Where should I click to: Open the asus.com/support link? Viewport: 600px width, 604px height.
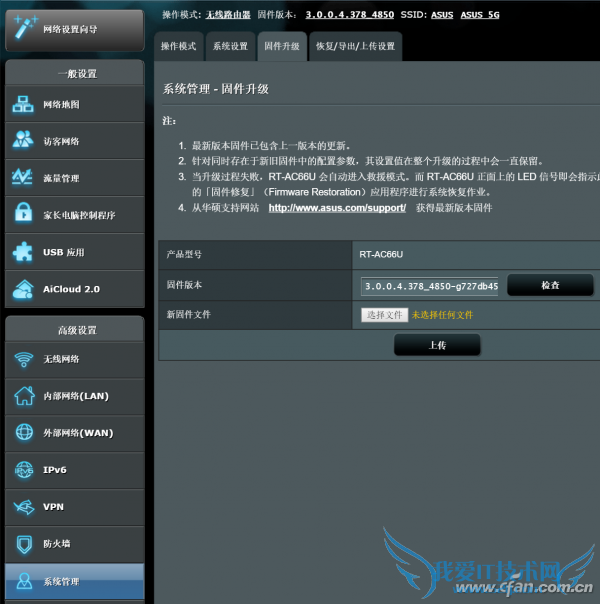(337, 208)
